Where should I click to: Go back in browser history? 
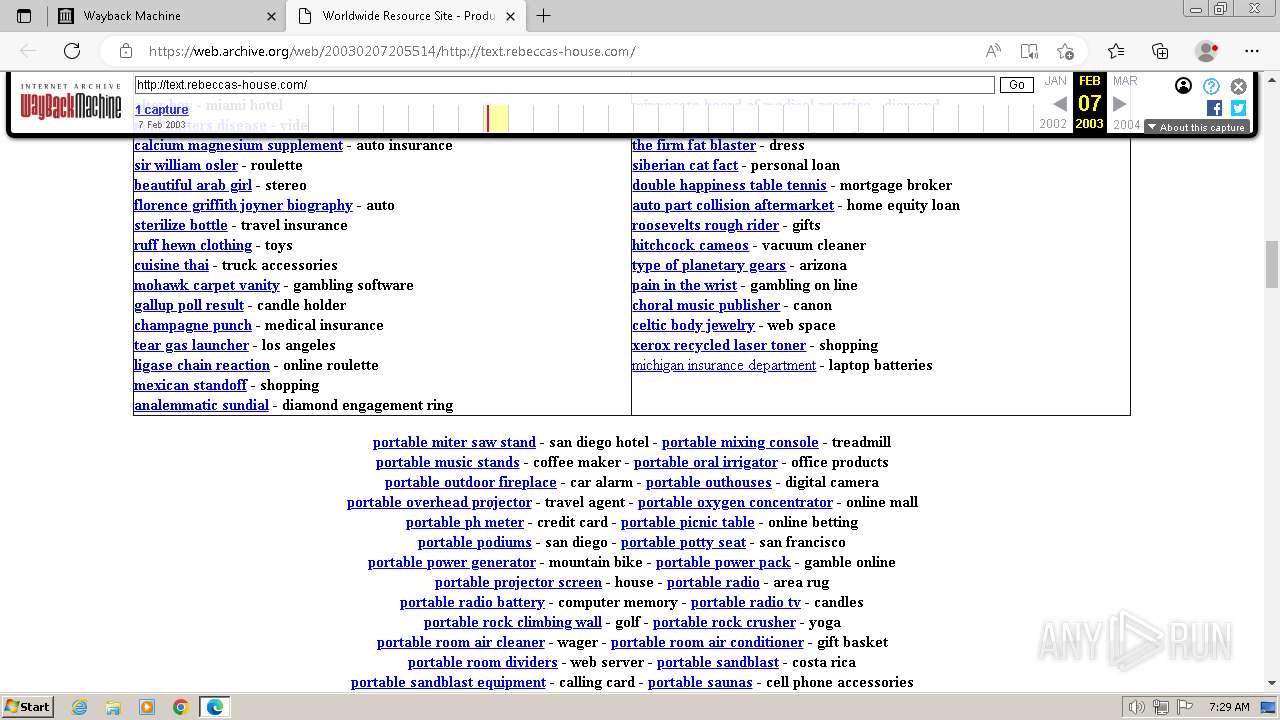[28, 51]
